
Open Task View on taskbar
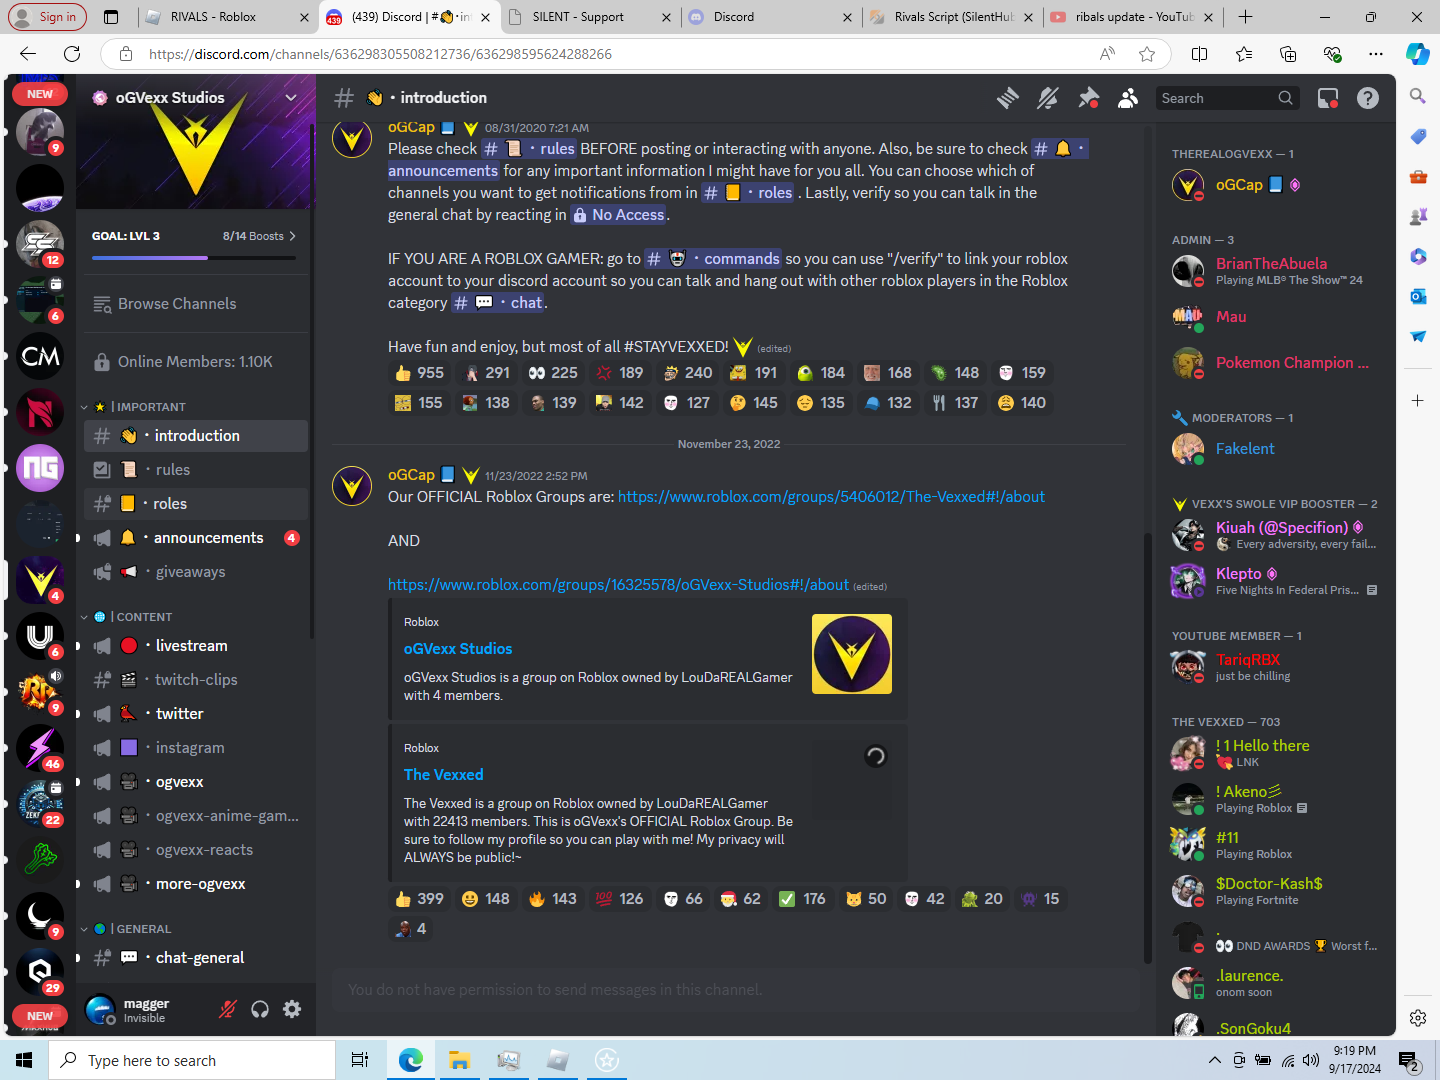(x=360, y=1060)
